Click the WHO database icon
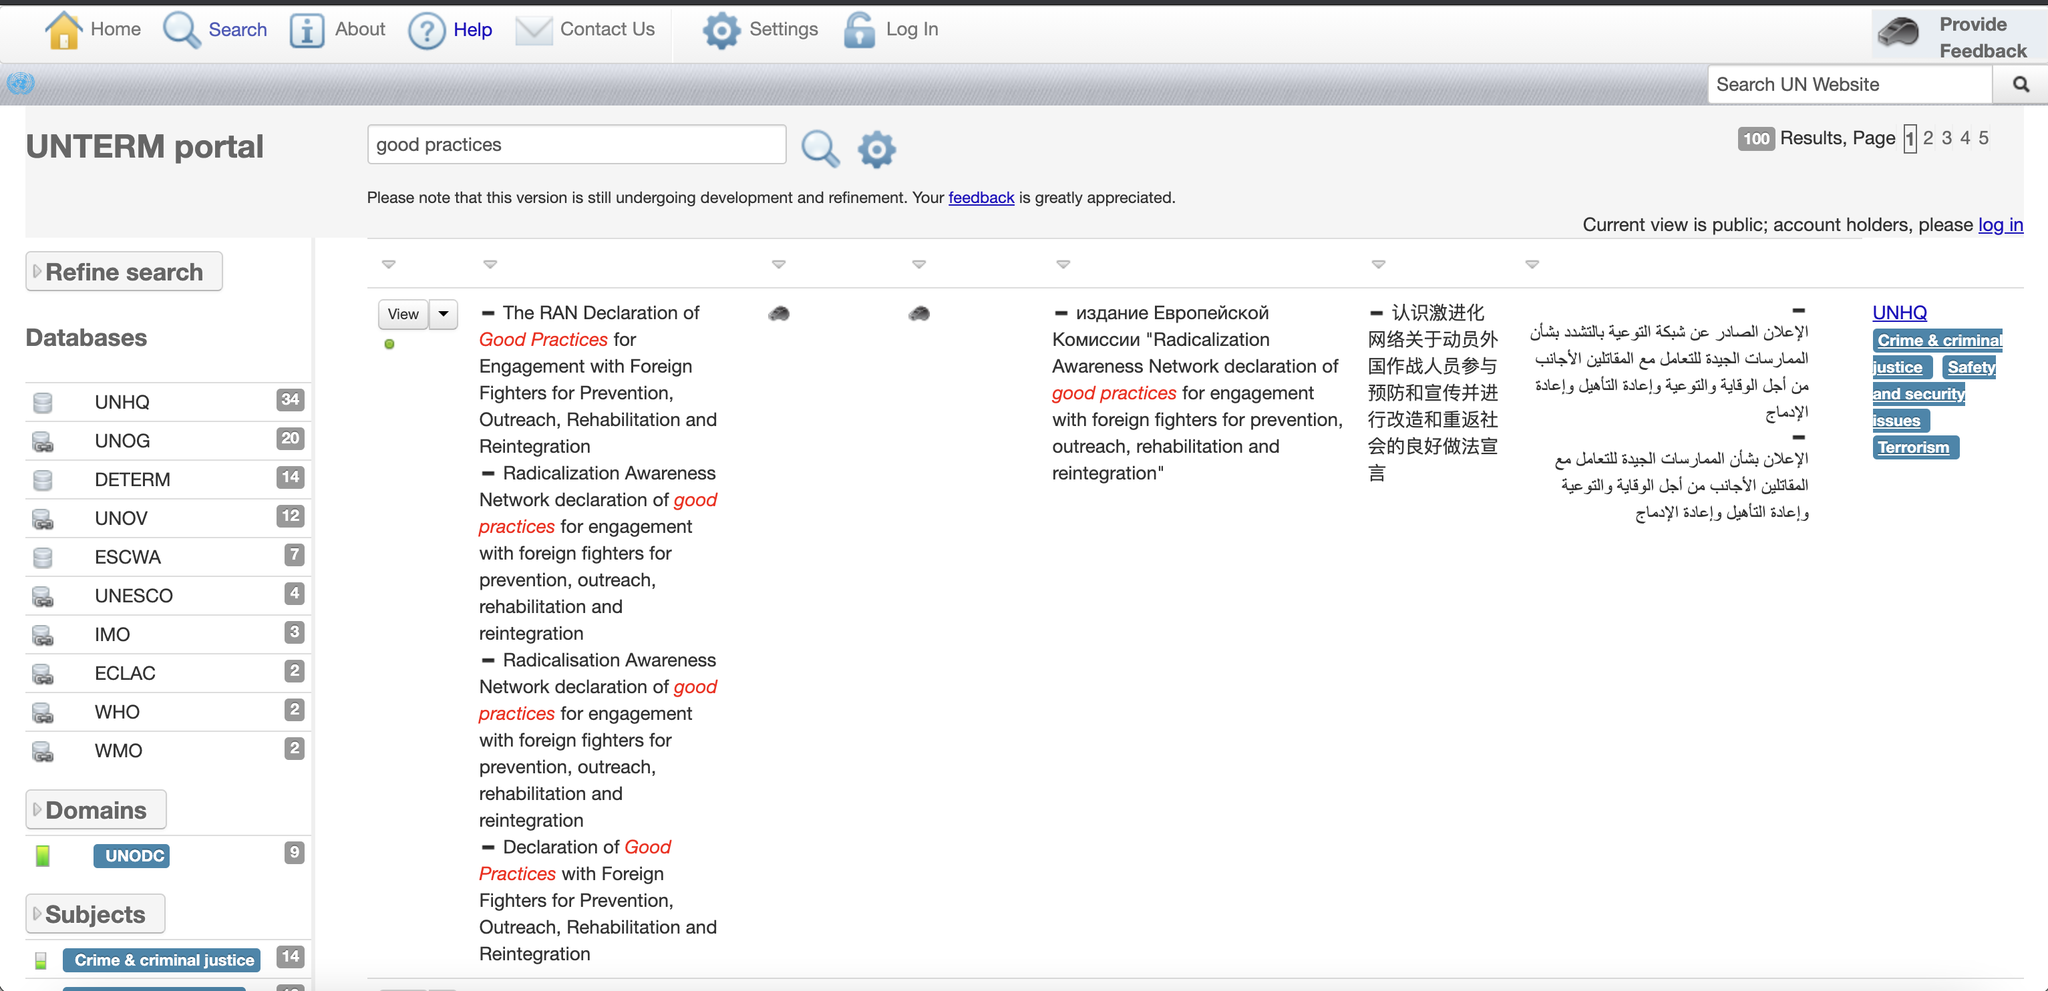This screenshot has width=2048, height=991. click(x=43, y=712)
